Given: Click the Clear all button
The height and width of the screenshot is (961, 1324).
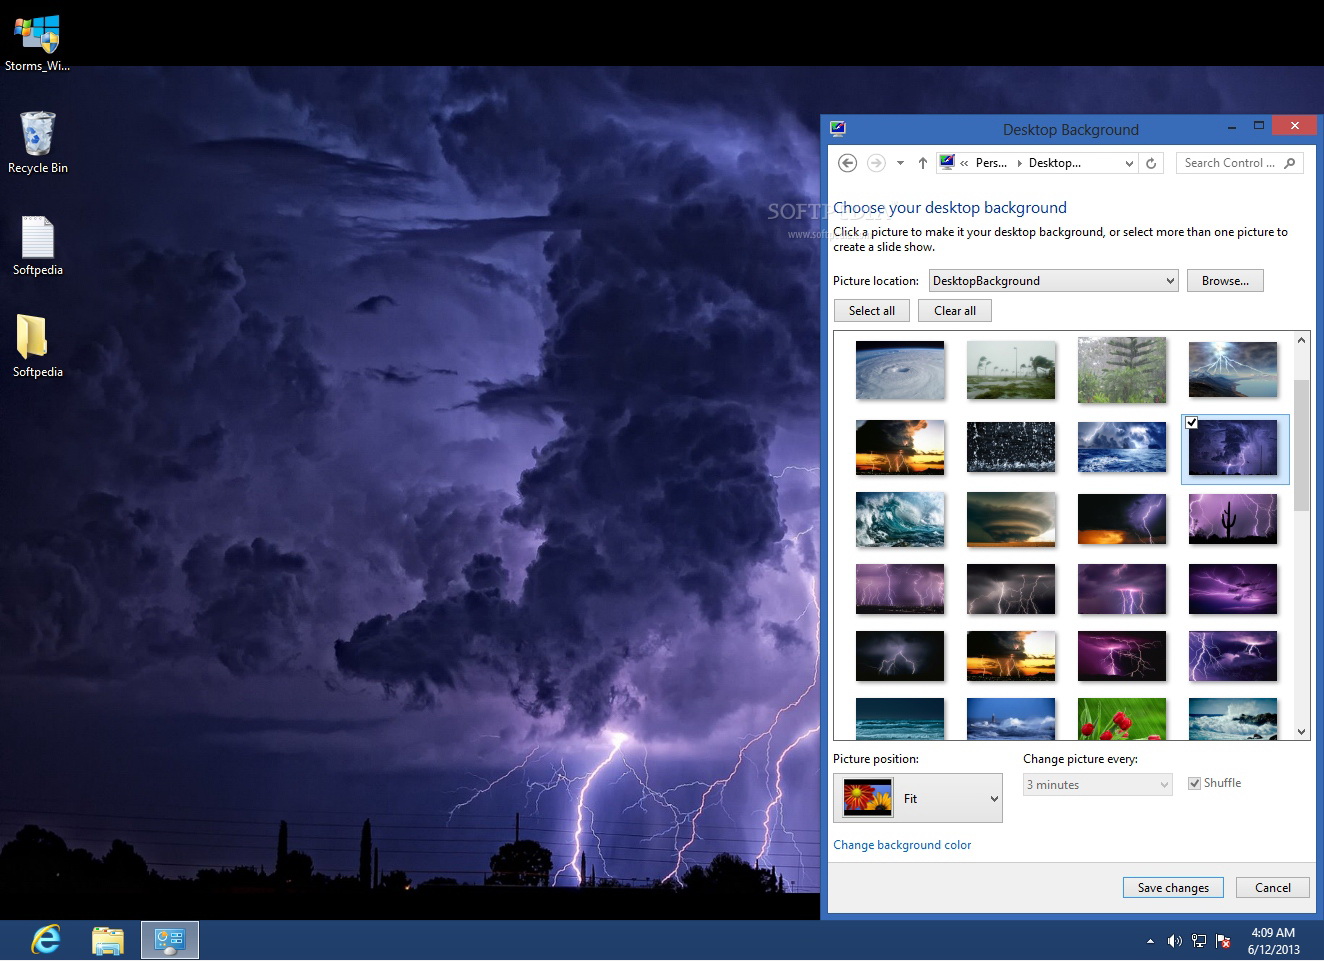Looking at the screenshot, I should coord(955,311).
